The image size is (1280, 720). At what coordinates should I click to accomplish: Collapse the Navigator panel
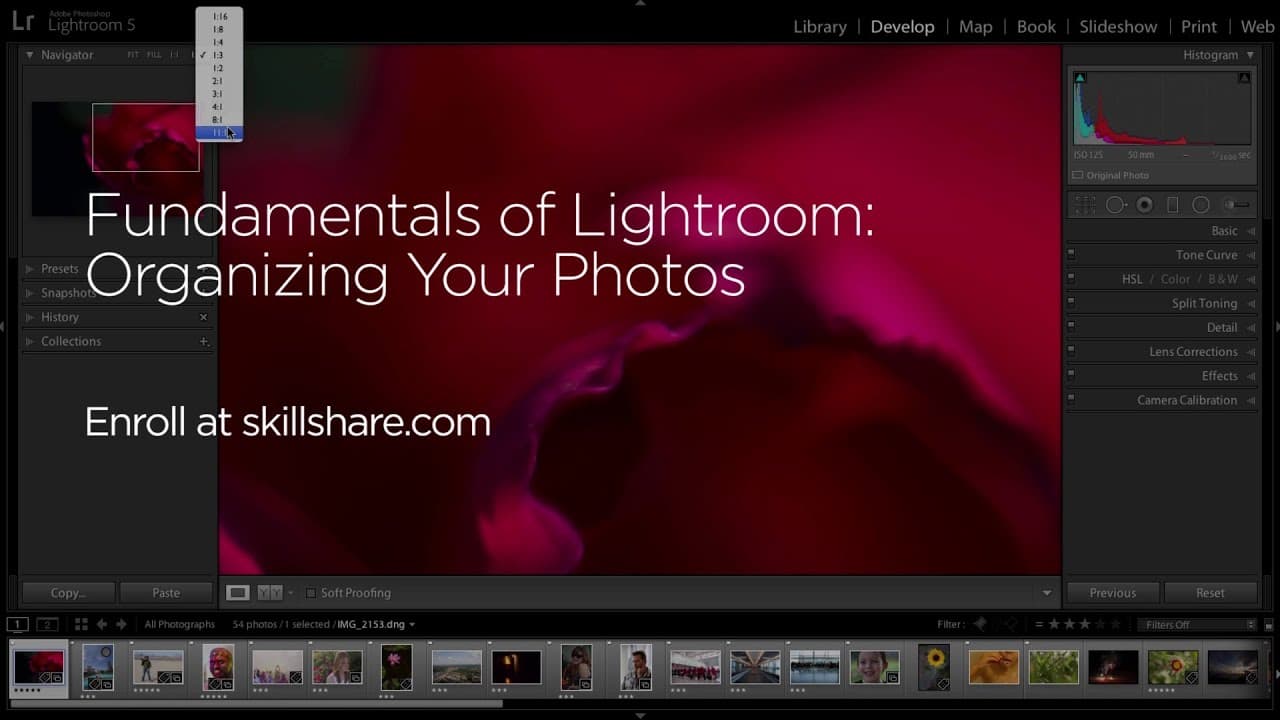click(x=30, y=55)
